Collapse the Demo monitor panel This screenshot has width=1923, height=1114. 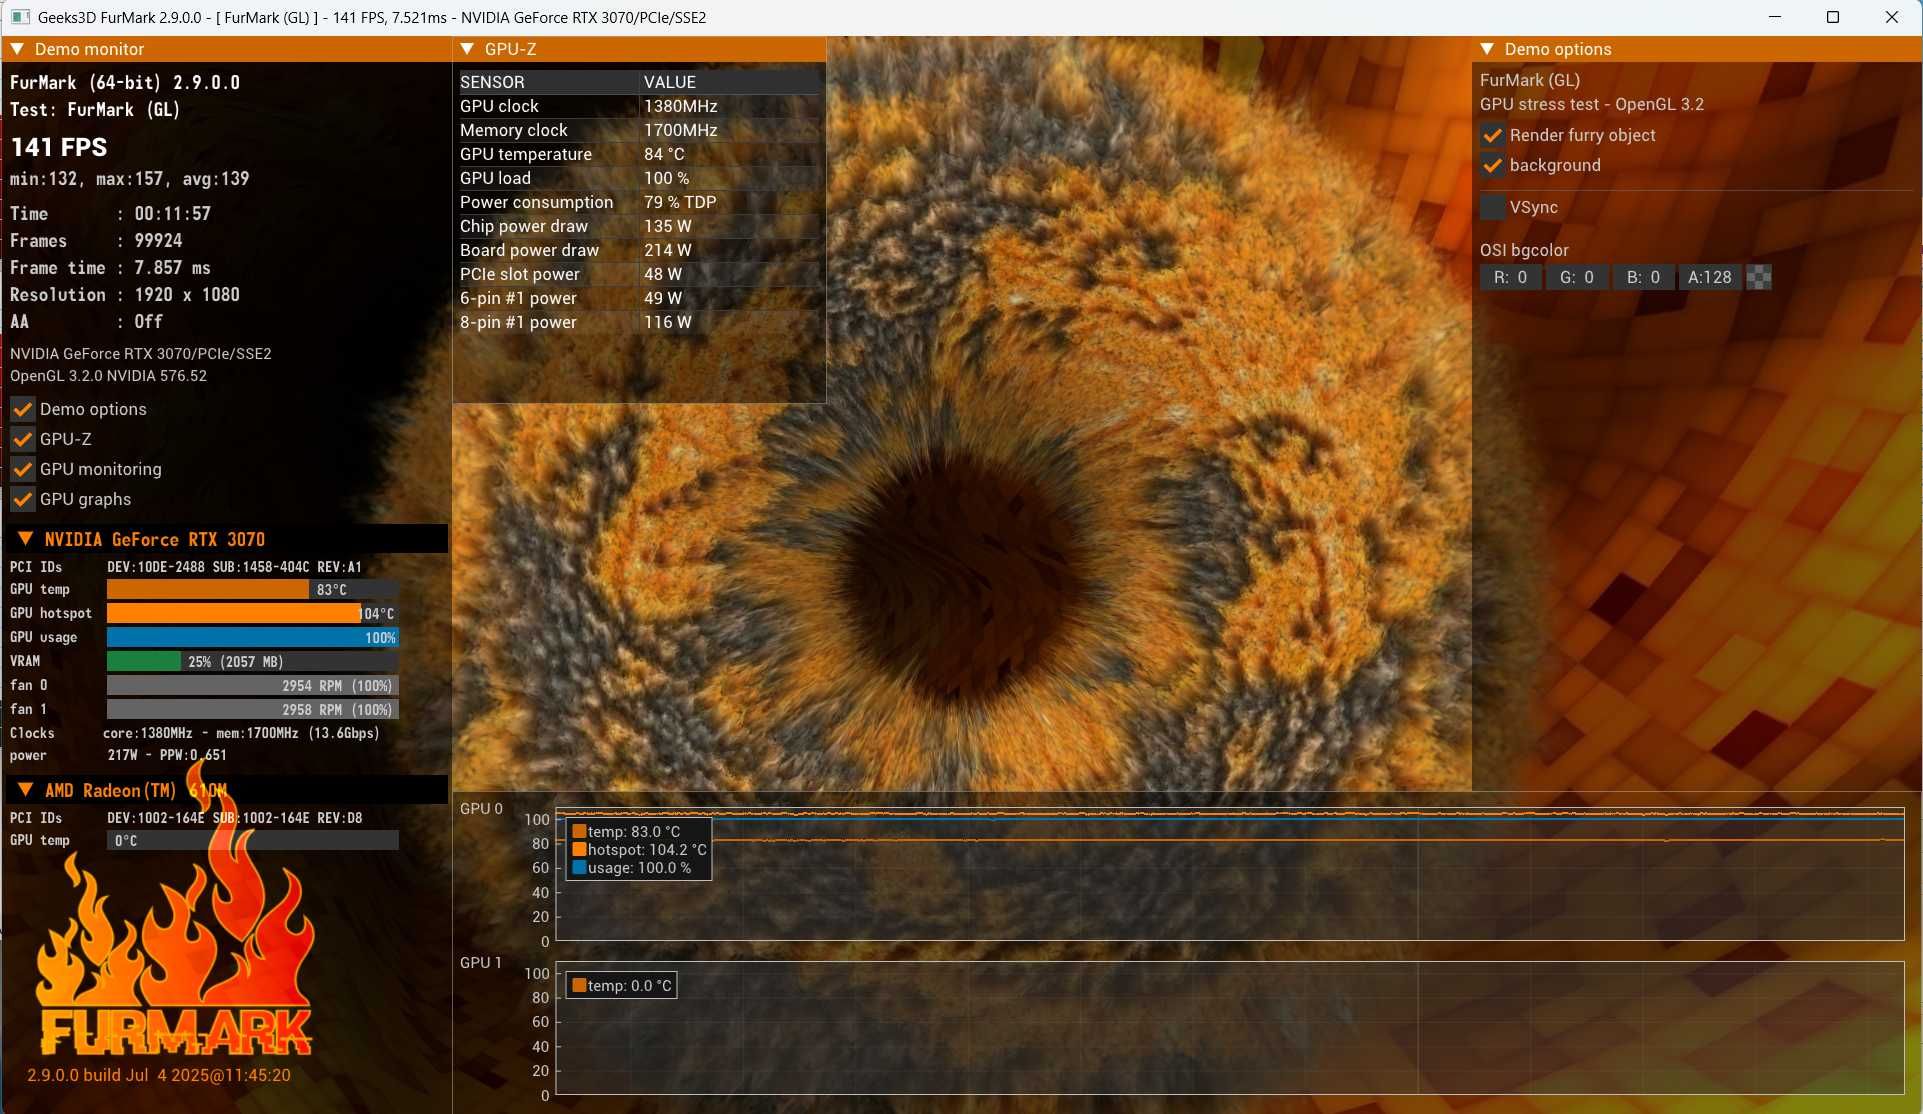pyautogui.click(x=18, y=49)
